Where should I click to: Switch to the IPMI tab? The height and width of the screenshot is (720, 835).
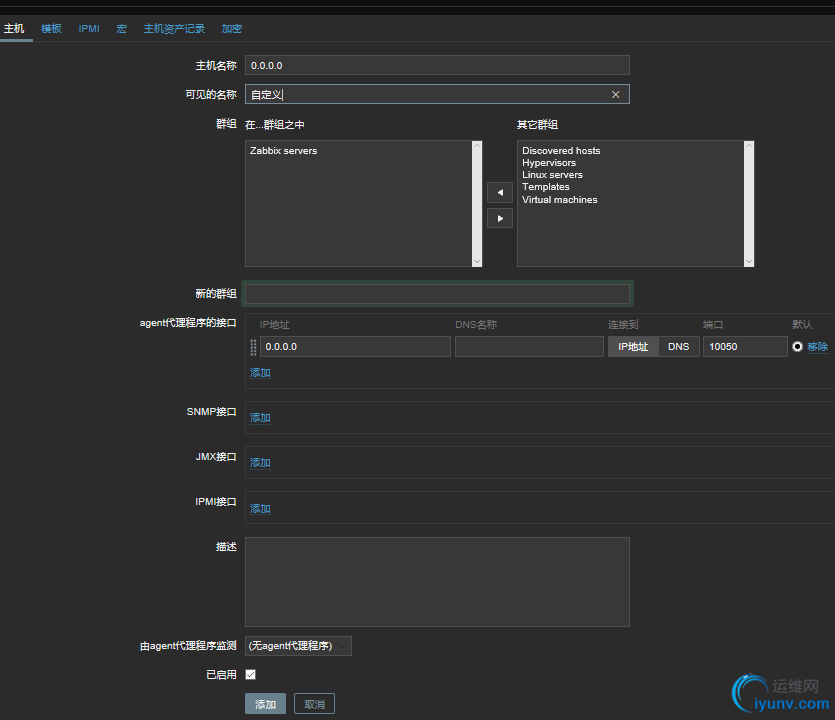[x=89, y=29]
